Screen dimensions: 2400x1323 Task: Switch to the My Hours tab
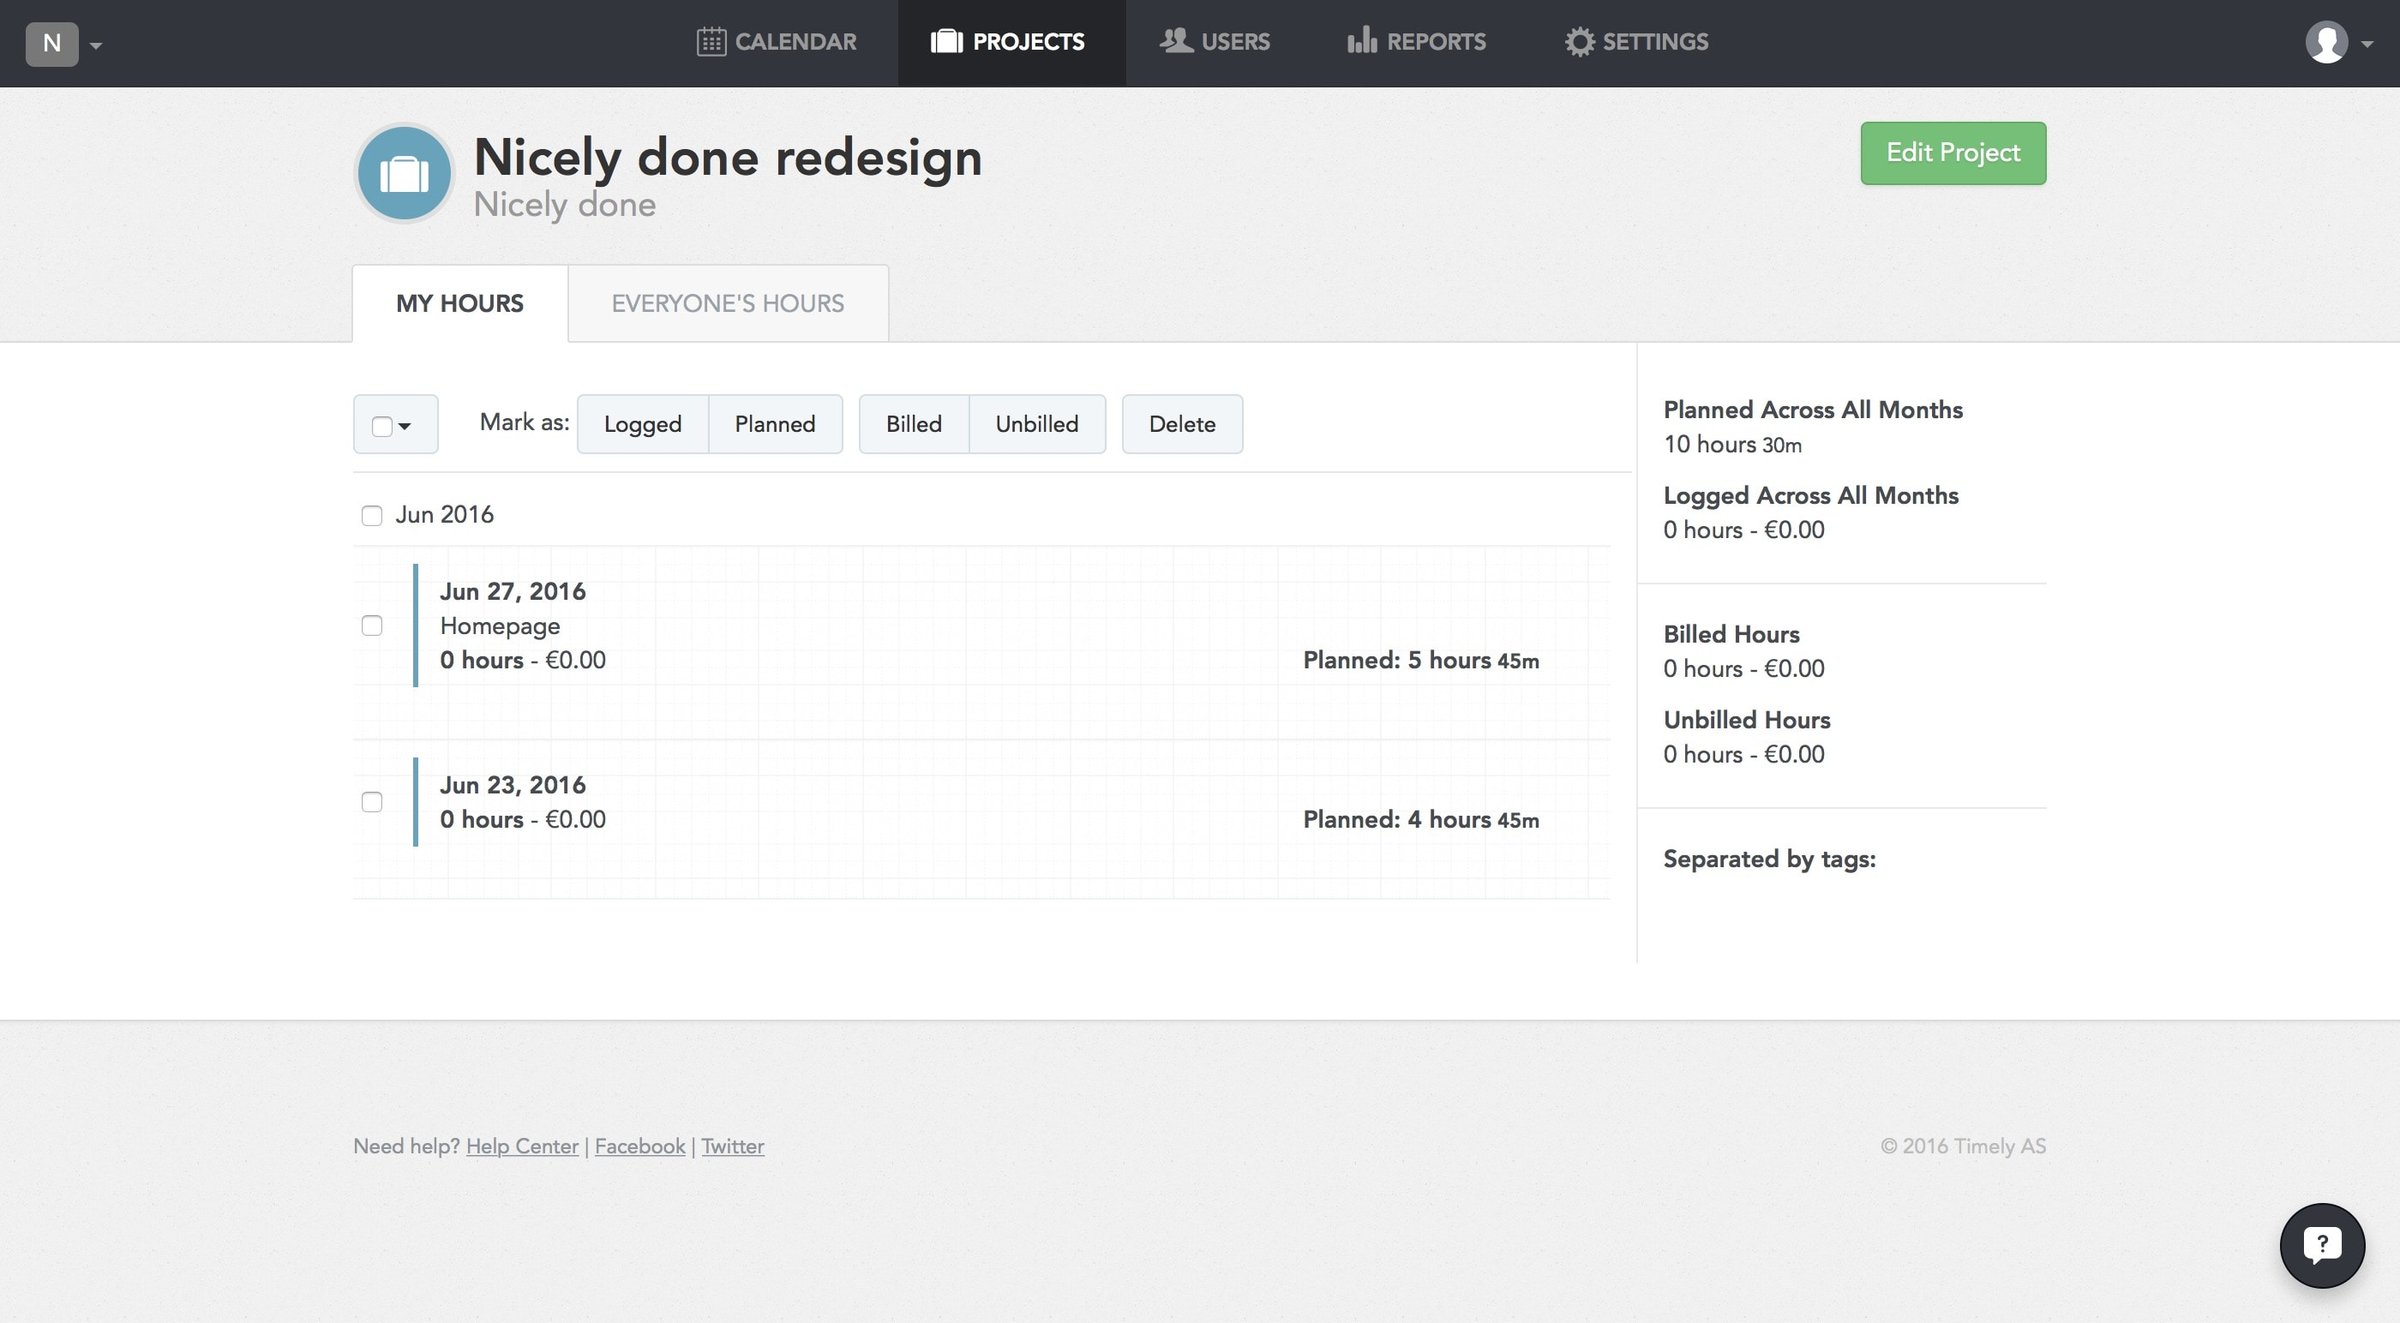click(460, 303)
